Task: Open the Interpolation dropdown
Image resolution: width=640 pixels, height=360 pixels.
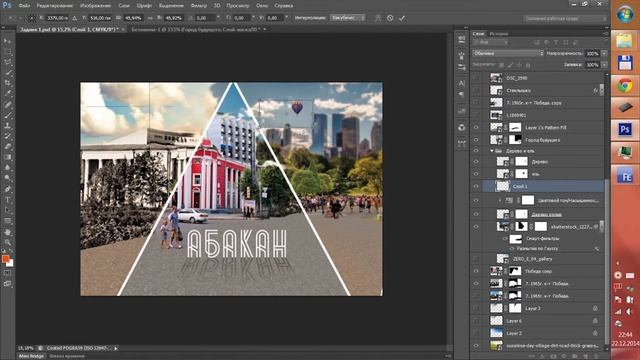Action: tap(347, 18)
